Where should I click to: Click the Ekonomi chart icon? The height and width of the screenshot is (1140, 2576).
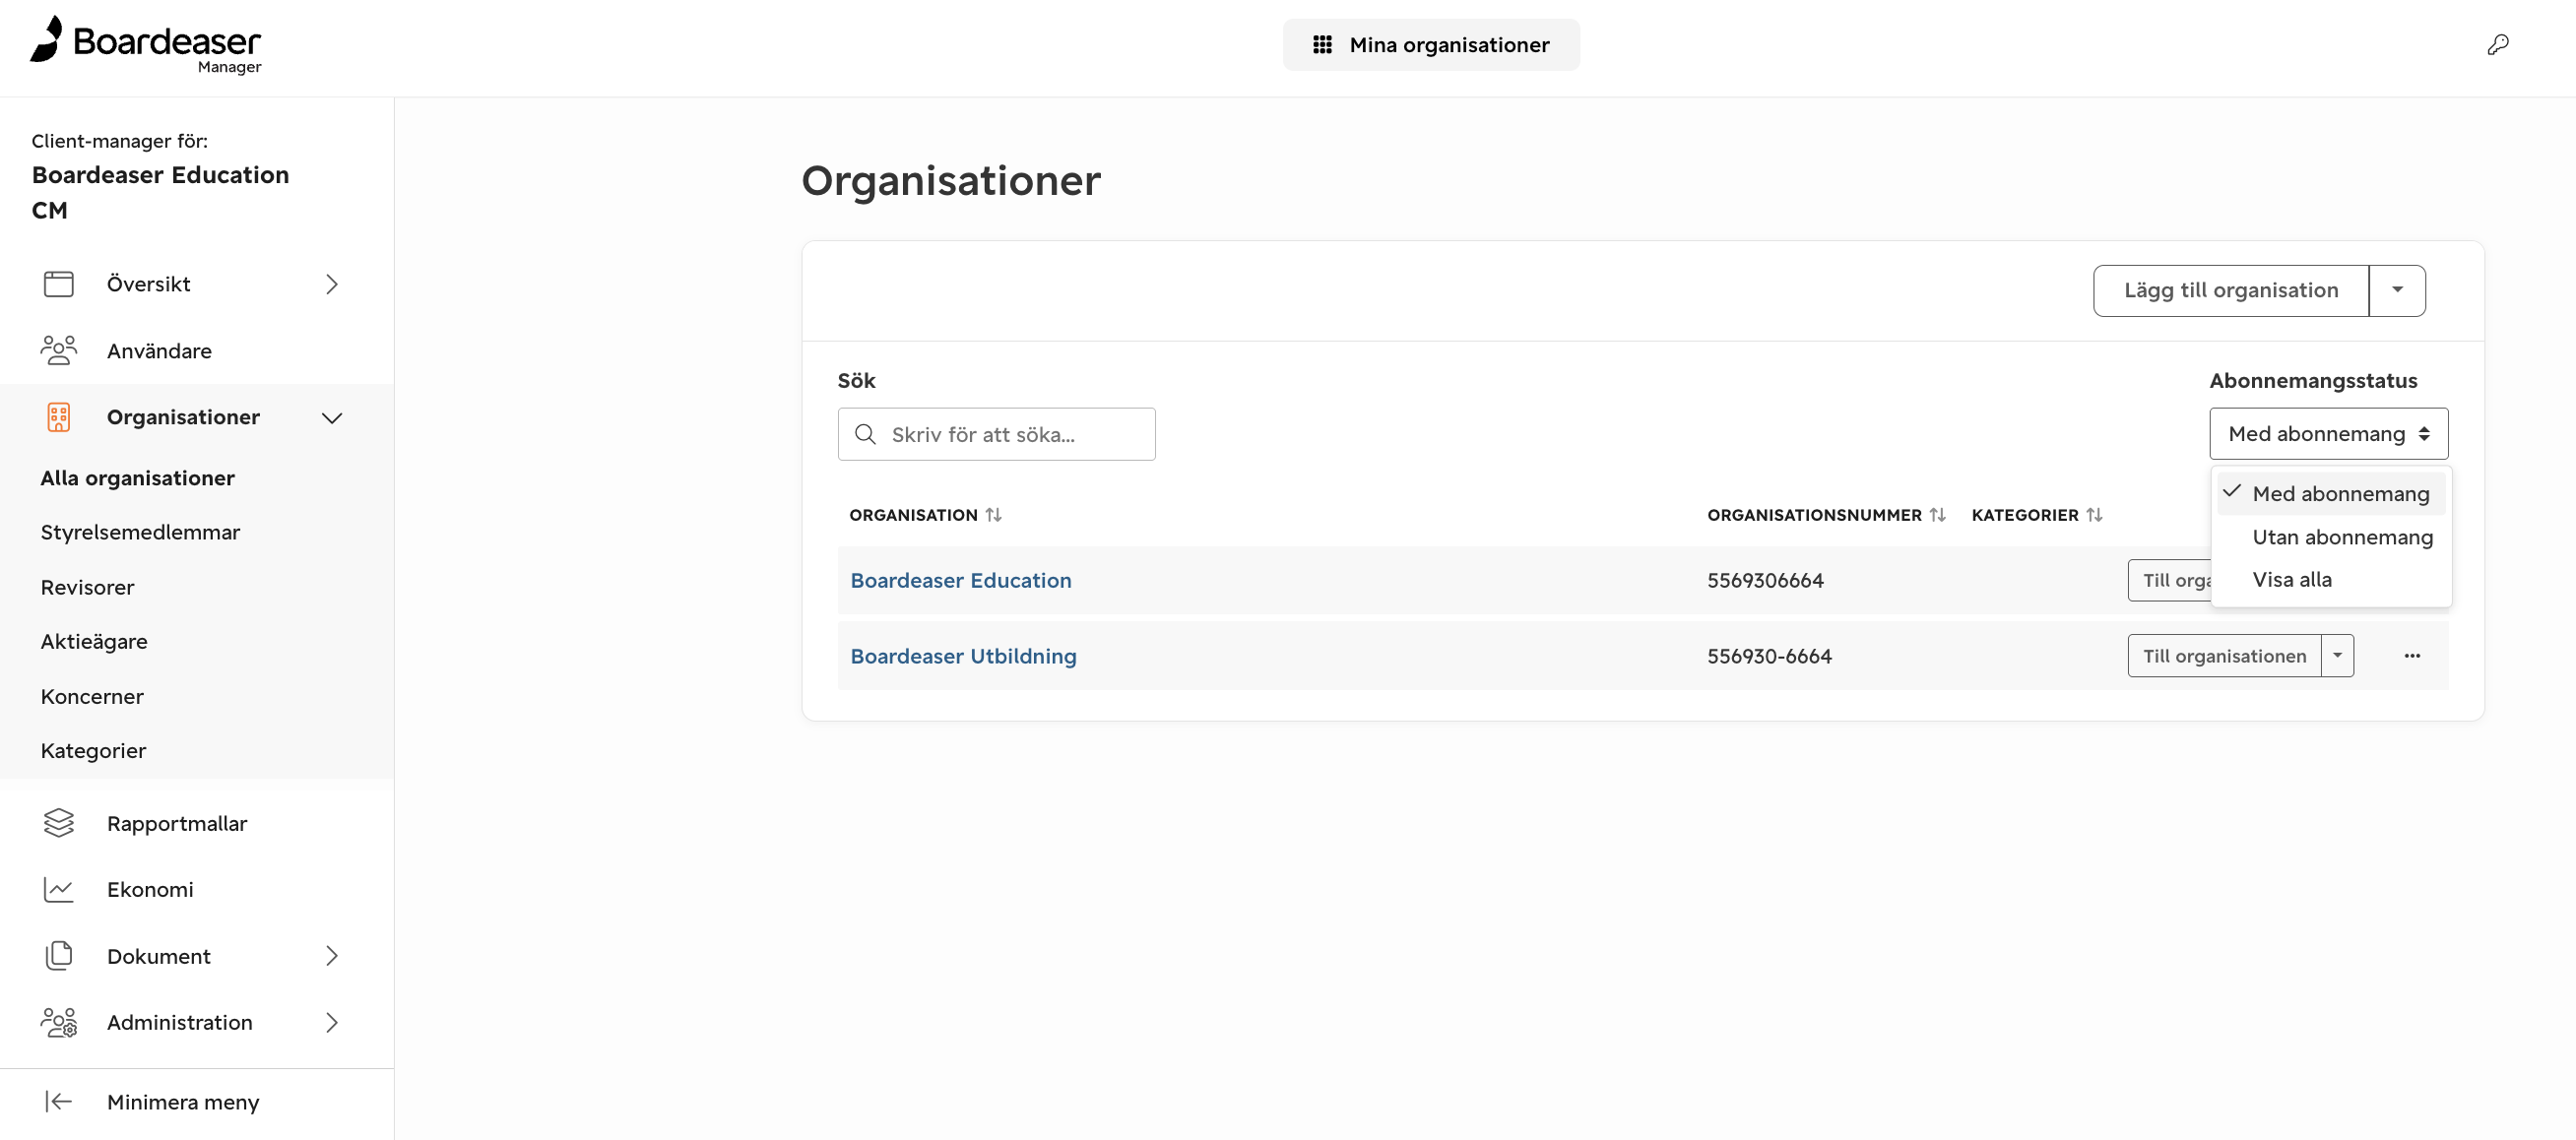click(x=59, y=889)
